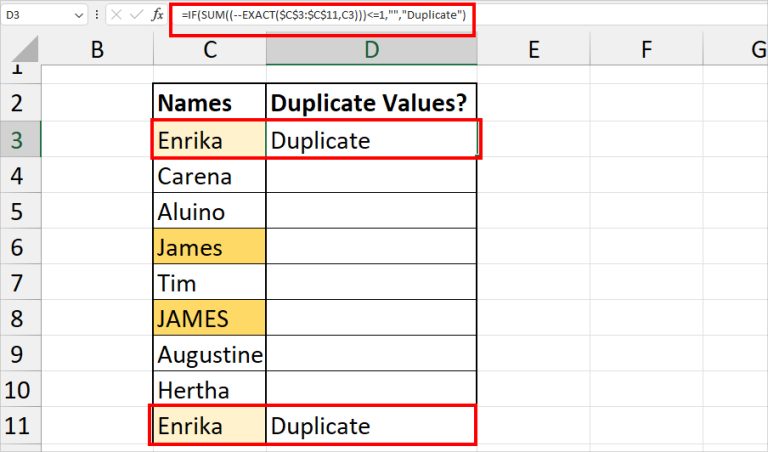This screenshot has height=452, width=768.
Task: Select row 3 header
Action: pyautogui.click(x=20, y=141)
